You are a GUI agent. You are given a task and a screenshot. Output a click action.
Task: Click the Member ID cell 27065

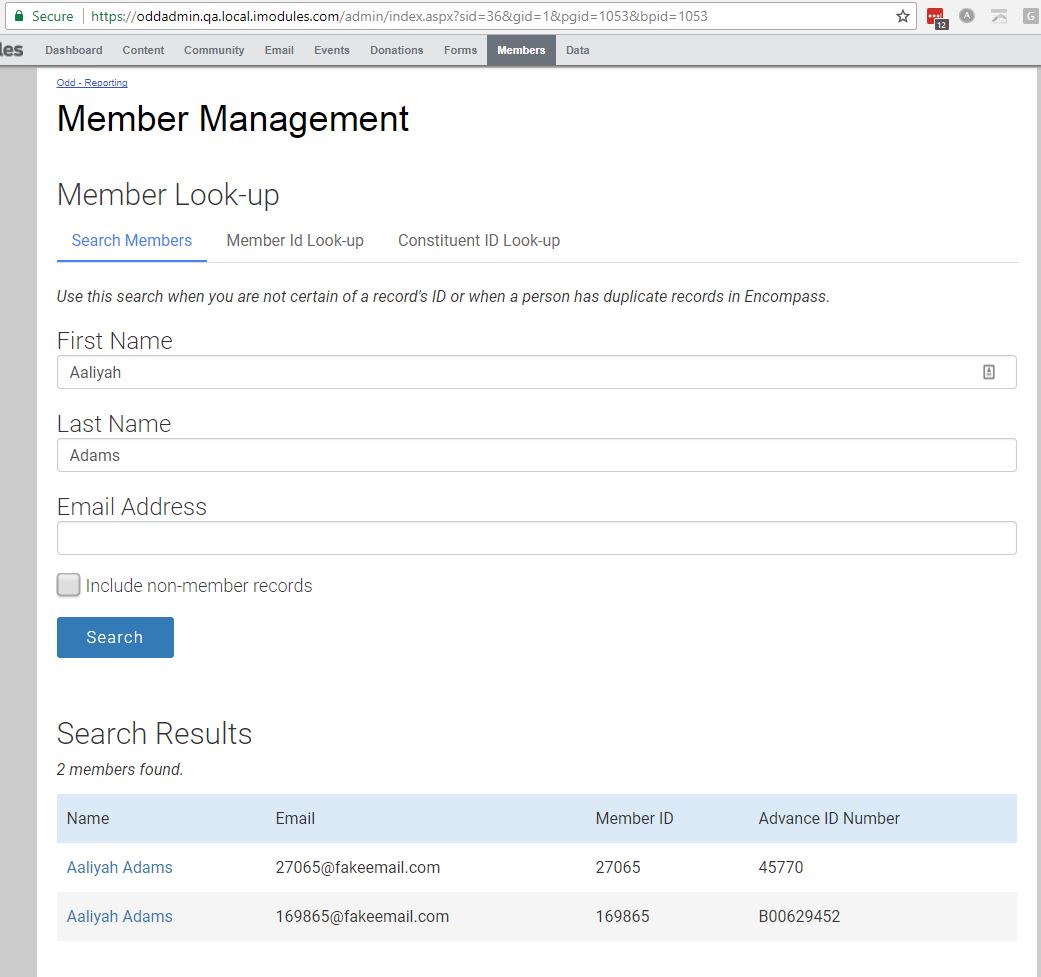[x=618, y=867]
